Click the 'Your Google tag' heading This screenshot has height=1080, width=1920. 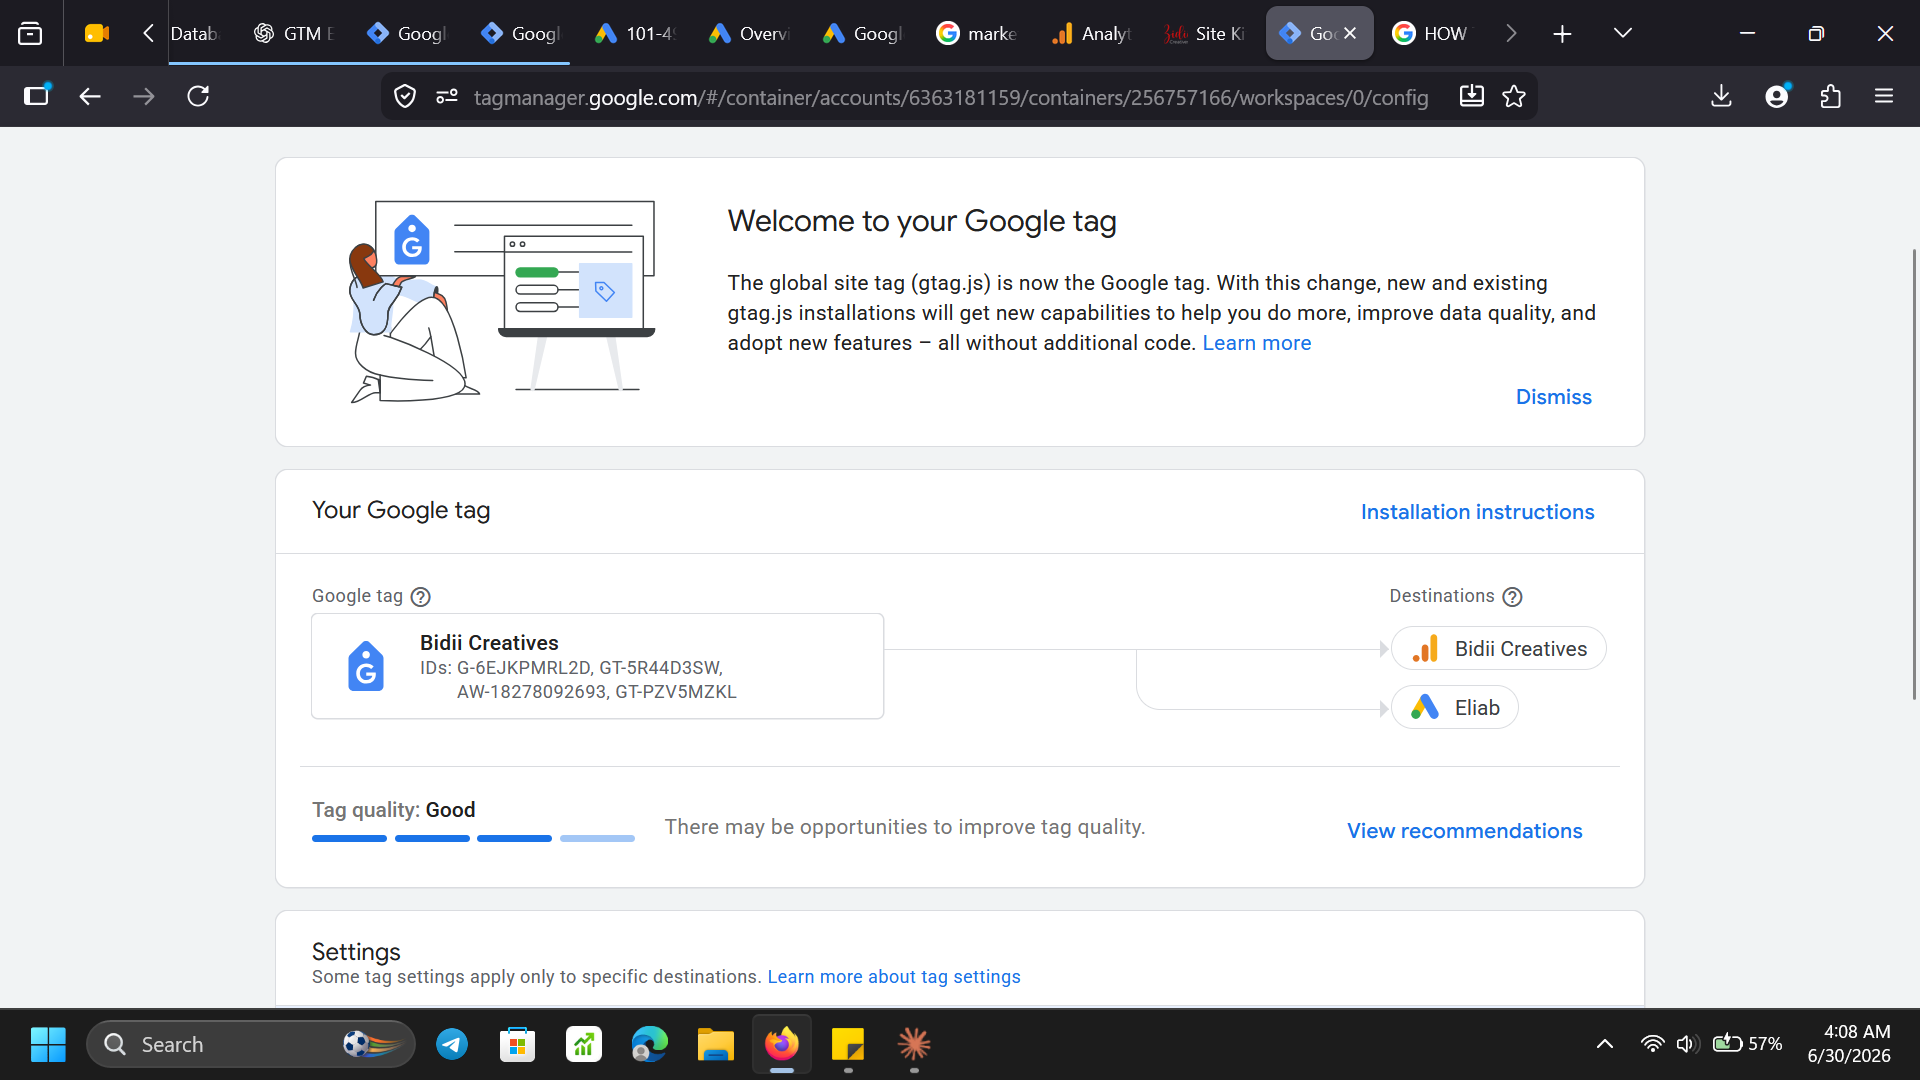(x=401, y=510)
